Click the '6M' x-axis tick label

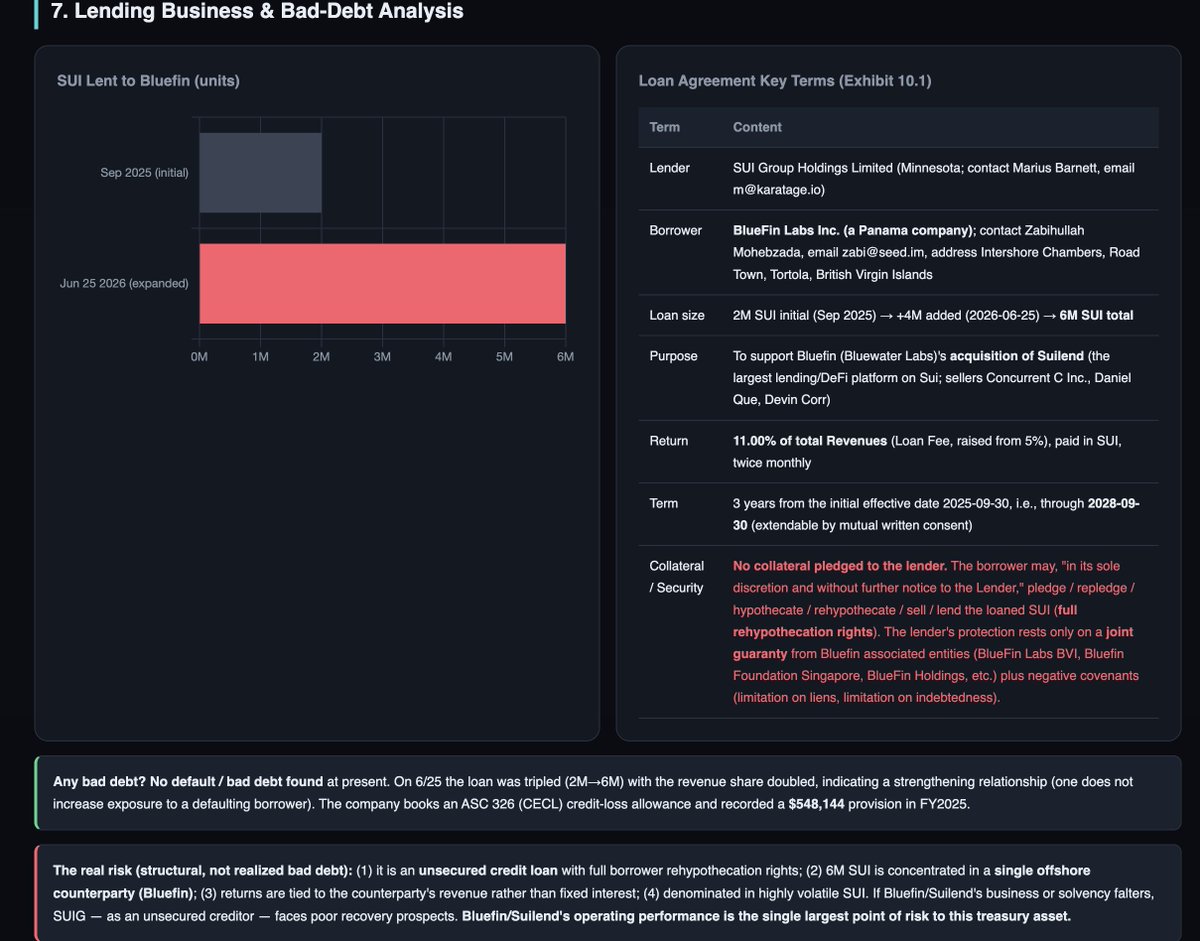click(565, 357)
